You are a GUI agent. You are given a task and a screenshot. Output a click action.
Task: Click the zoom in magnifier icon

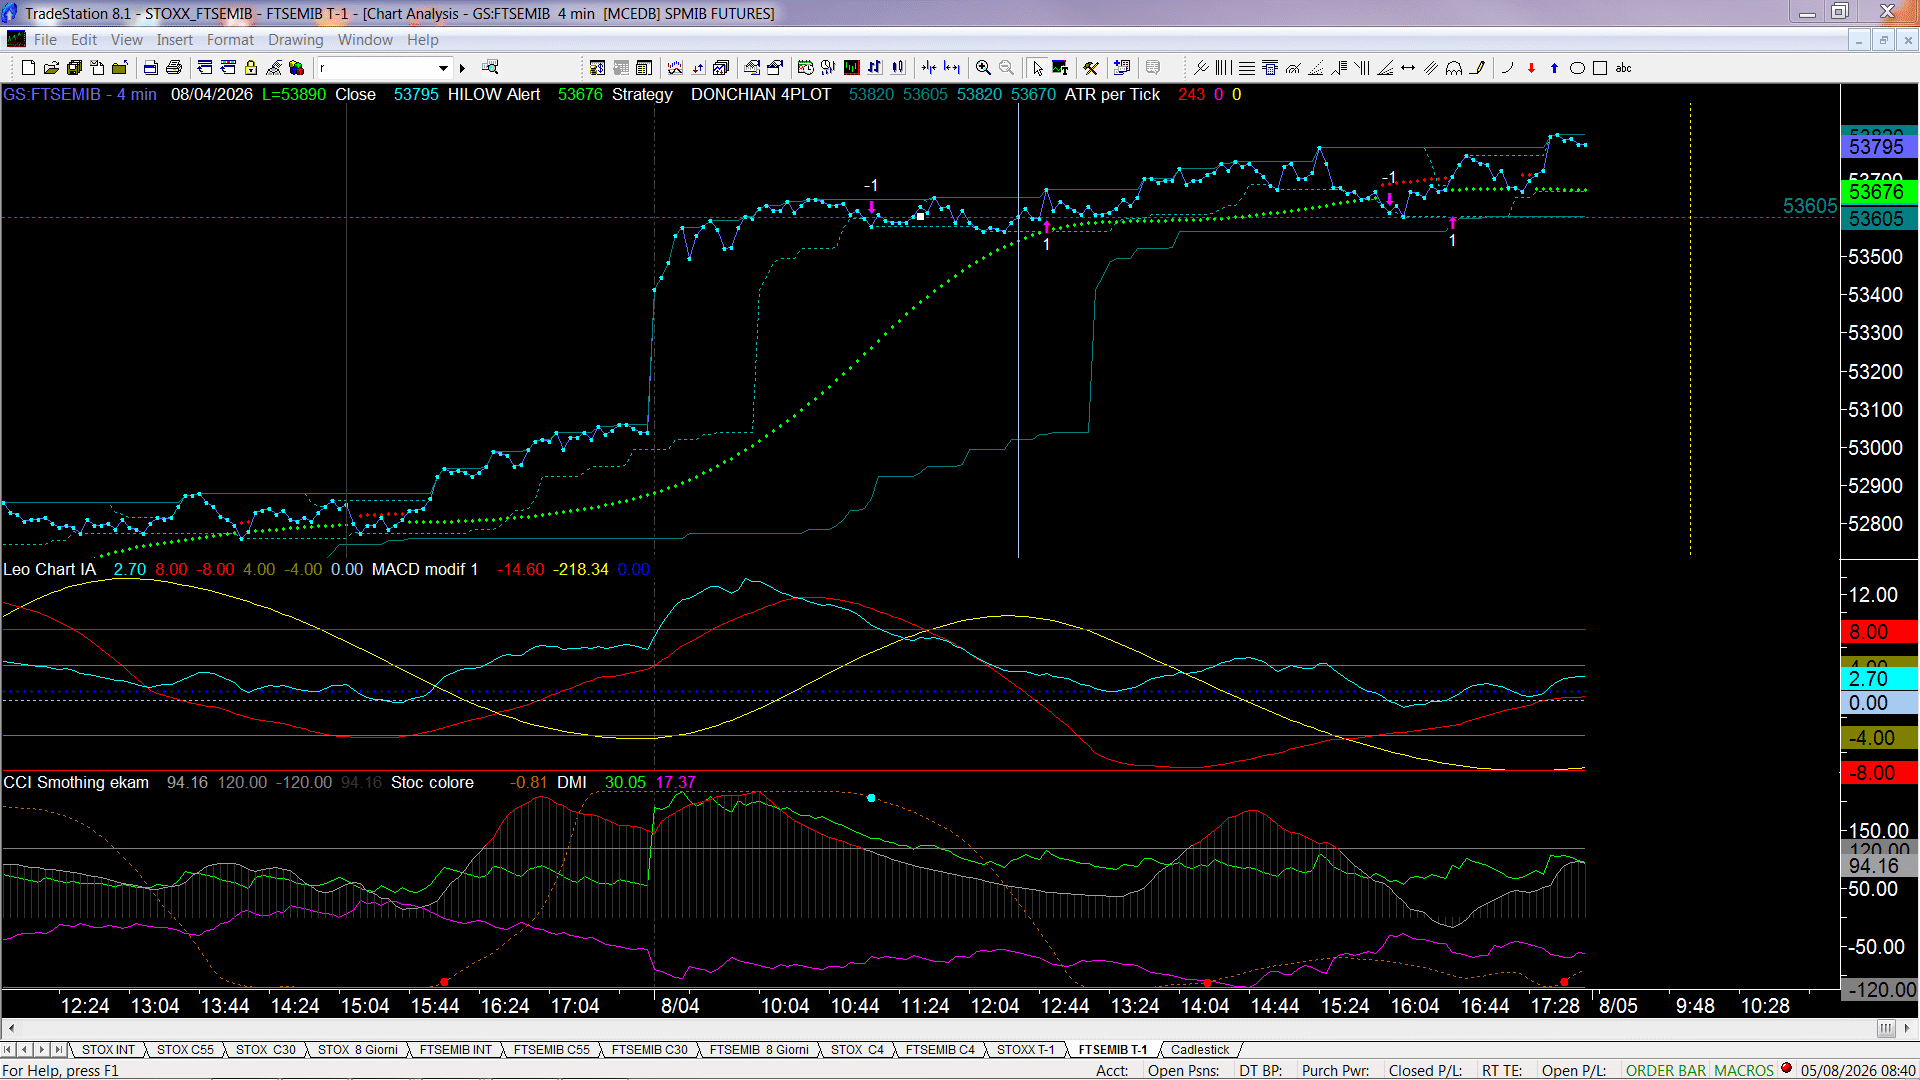point(984,68)
